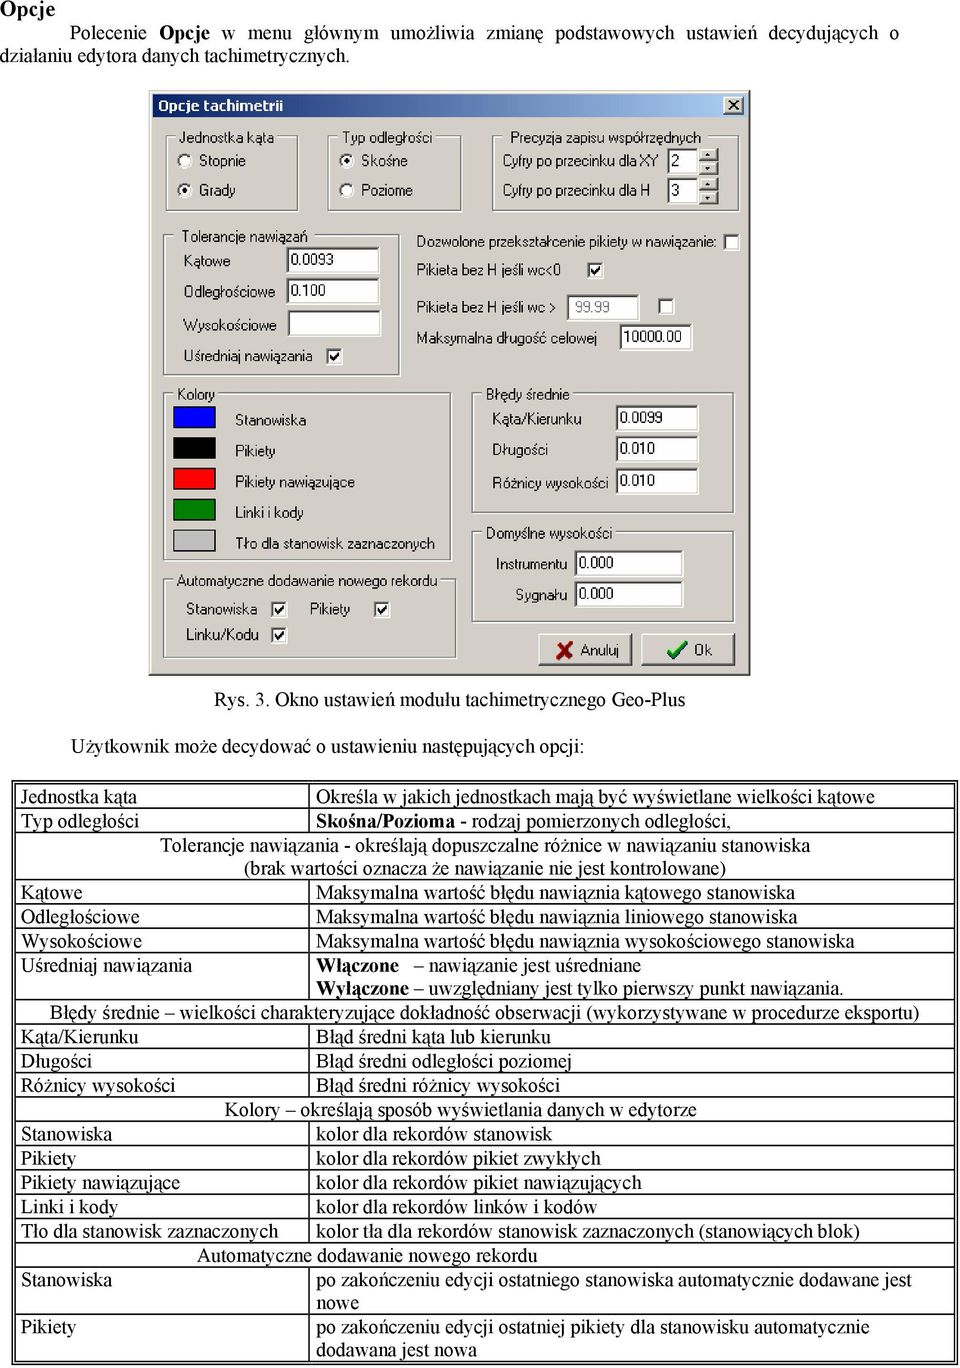
Task: Pick the black Pikiety color swatch
Action: (194, 448)
